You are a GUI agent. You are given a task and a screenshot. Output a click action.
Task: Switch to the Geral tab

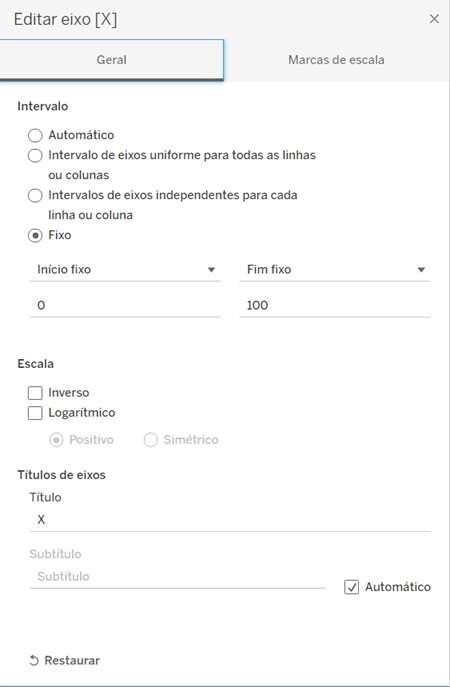(111, 60)
